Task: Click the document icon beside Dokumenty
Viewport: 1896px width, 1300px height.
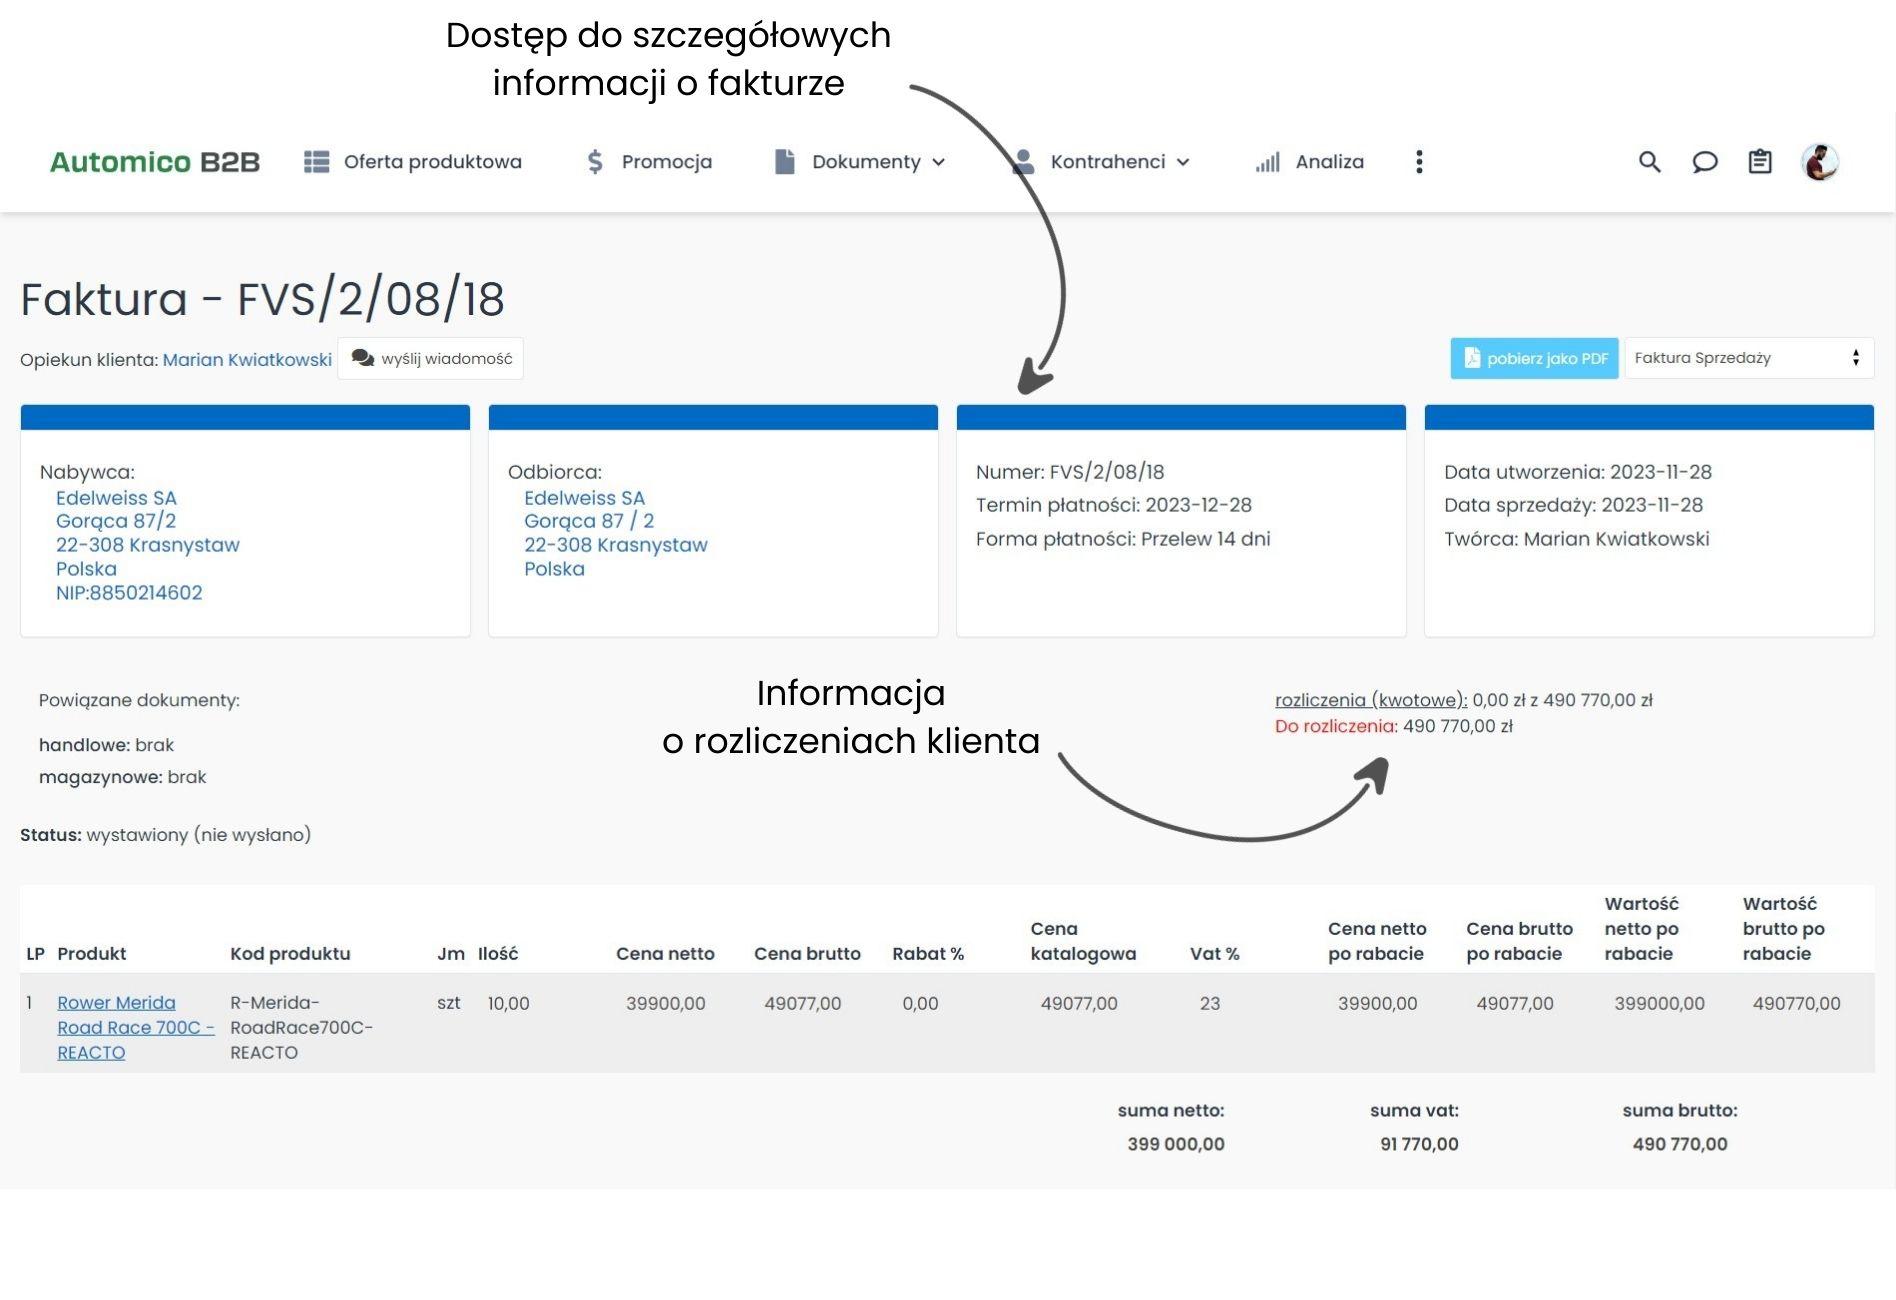Action: pyautogui.click(x=785, y=162)
